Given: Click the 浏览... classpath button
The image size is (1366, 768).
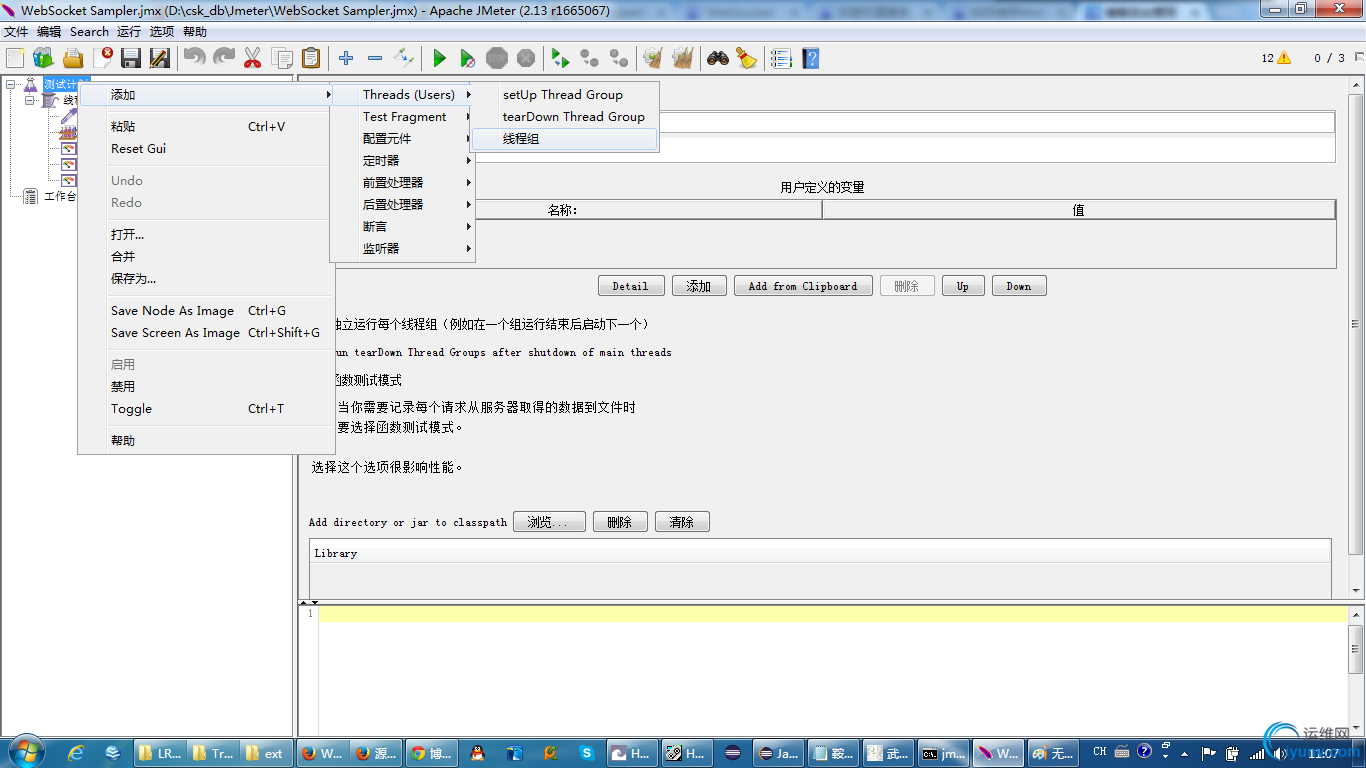Looking at the screenshot, I should click(x=549, y=522).
